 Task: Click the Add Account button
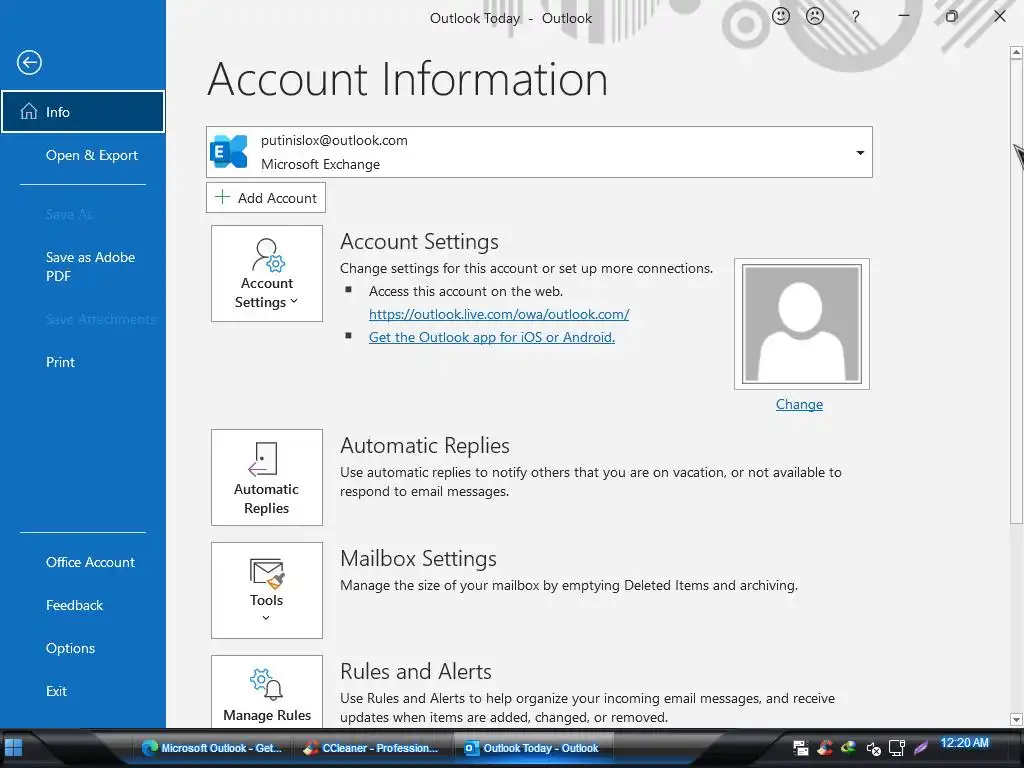pyautogui.click(x=266, y=197)
